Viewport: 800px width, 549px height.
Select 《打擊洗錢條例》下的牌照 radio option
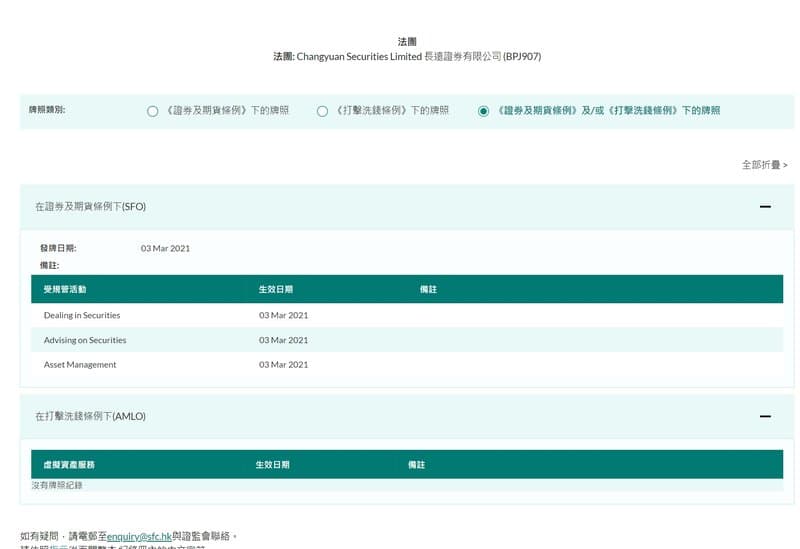pos(322,111)
